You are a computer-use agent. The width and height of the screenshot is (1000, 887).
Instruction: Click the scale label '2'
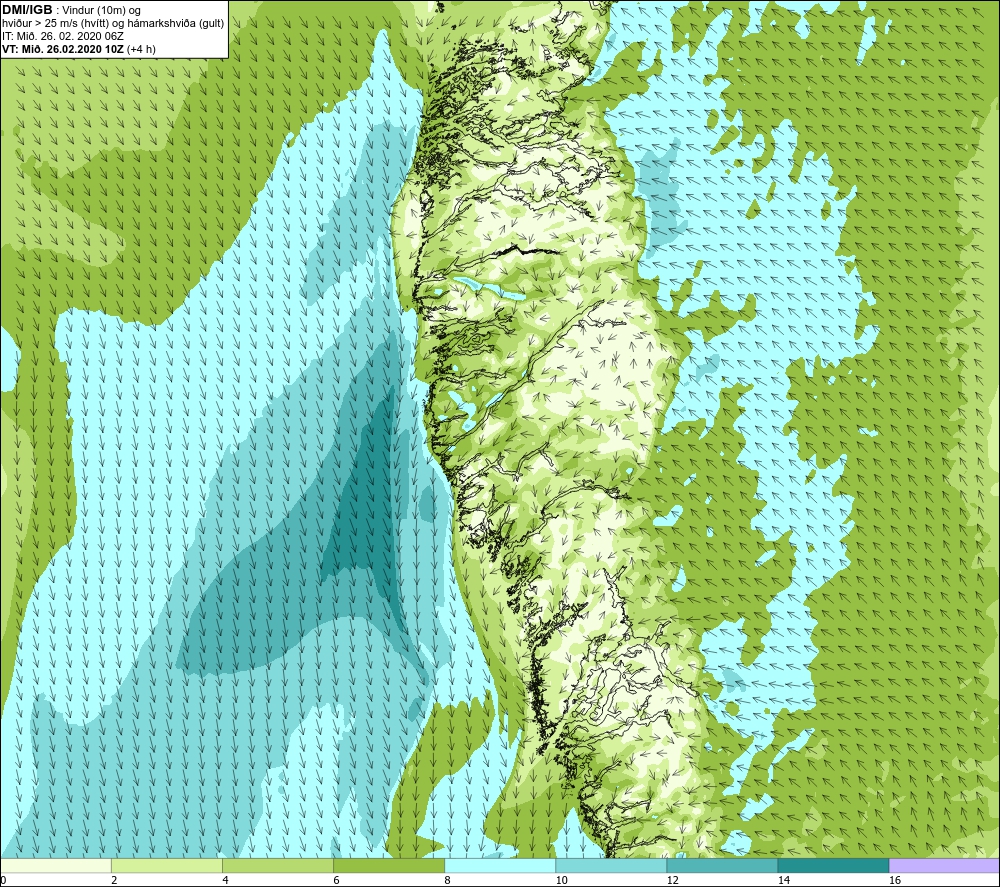pos(114,880)
